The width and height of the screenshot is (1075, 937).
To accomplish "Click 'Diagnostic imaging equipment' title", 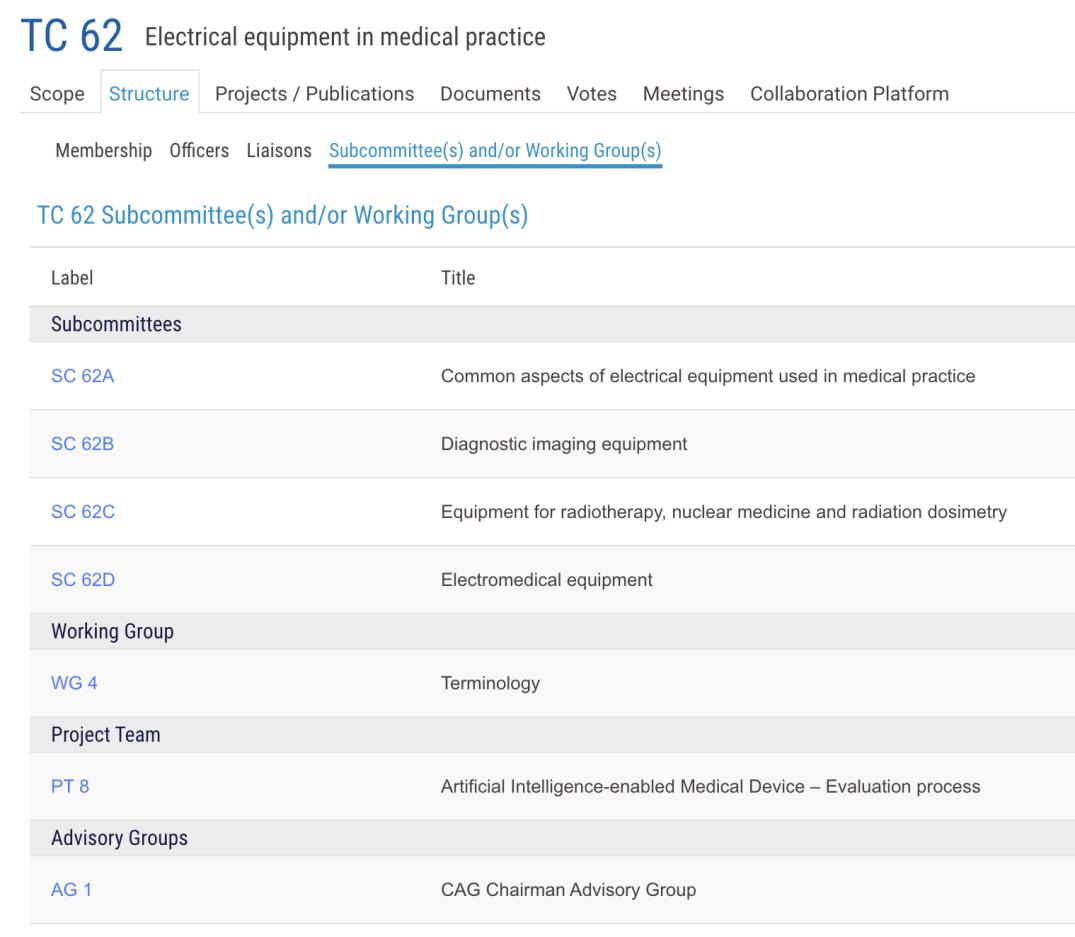I will pos(564,443).
